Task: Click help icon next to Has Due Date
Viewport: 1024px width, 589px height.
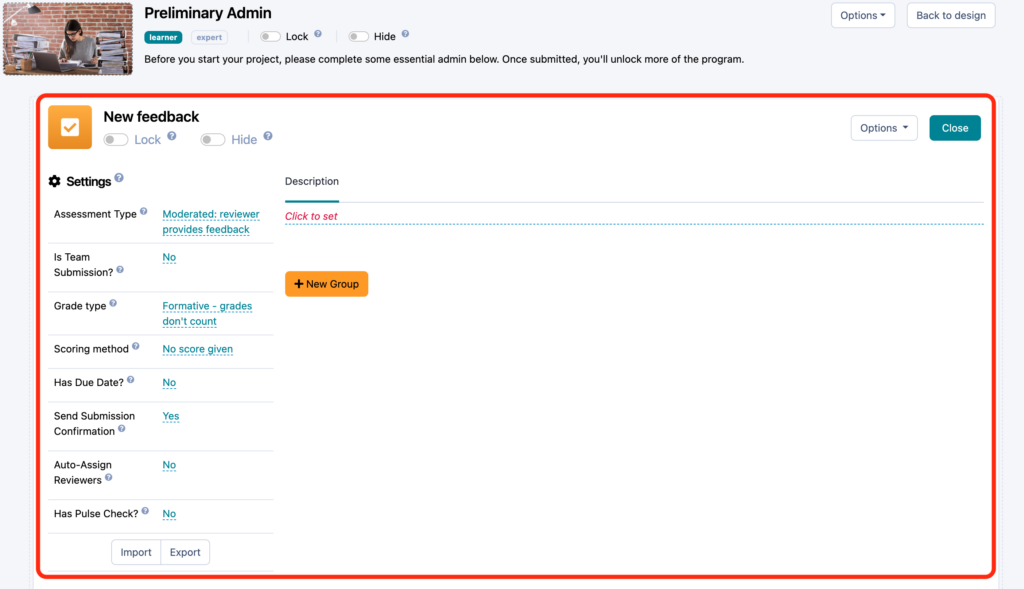Action: [132, 381]
